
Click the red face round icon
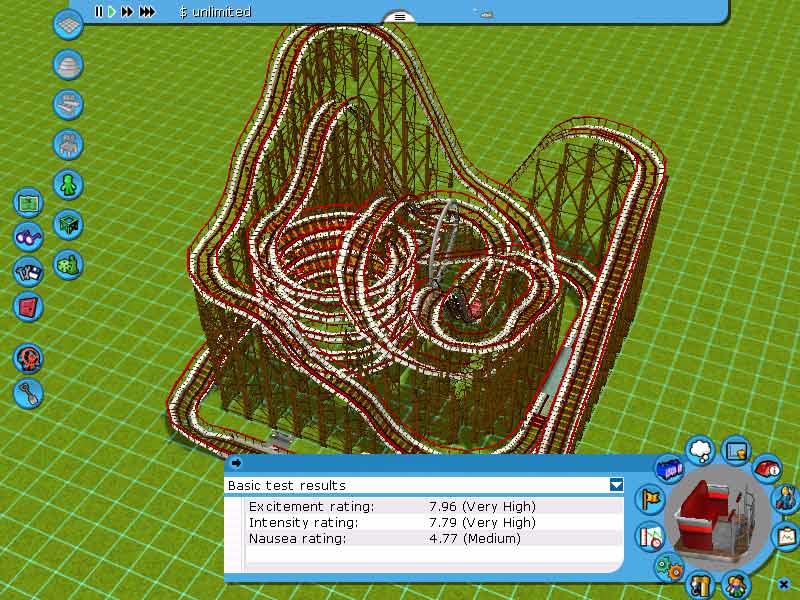pyautogui.click(x=28, y=358)
